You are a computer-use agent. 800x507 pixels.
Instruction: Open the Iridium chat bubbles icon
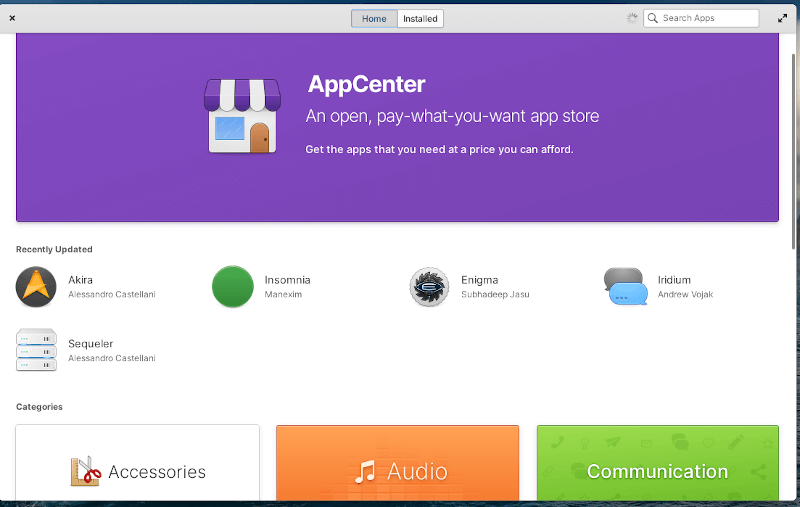tap(625, 287)
